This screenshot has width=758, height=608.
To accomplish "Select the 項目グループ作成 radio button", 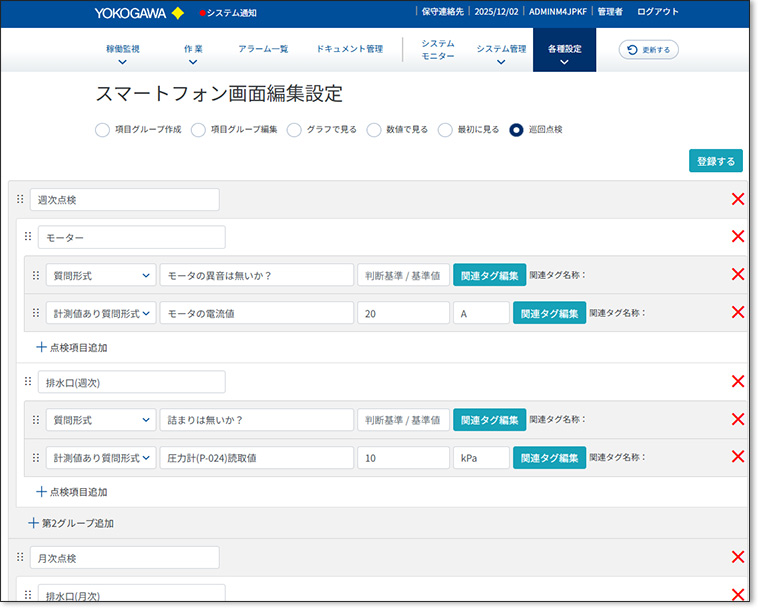I will pos(102,130).
